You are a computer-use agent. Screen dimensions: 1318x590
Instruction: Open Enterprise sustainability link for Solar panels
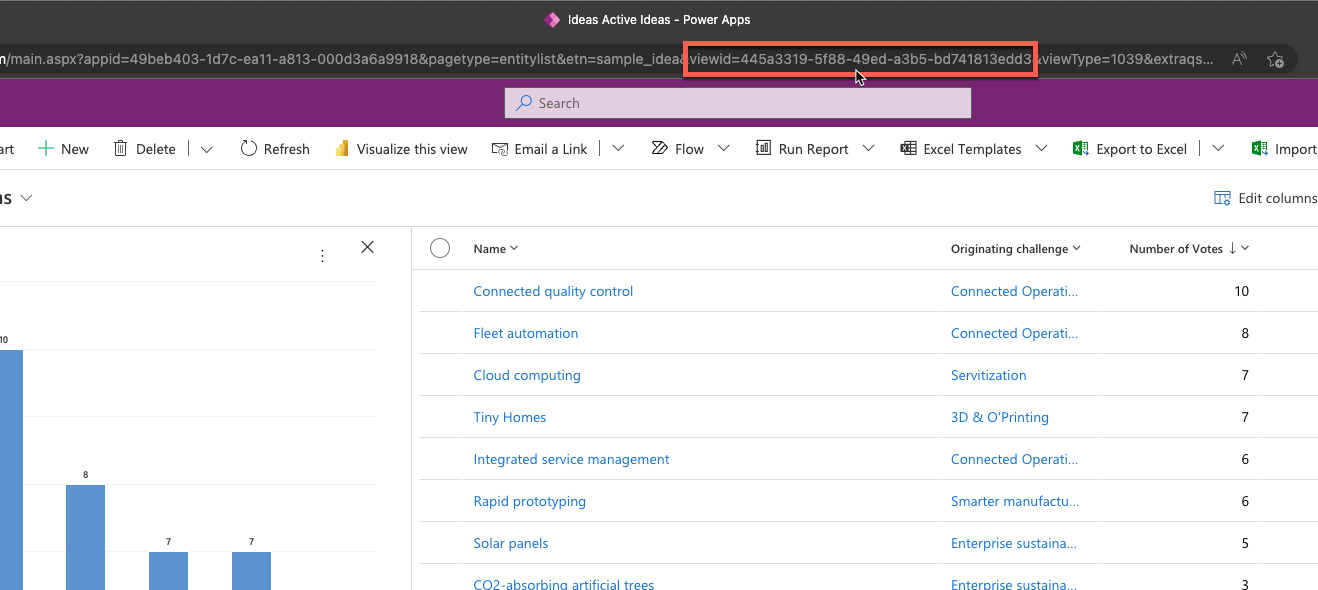click(x=1014, y=543)
